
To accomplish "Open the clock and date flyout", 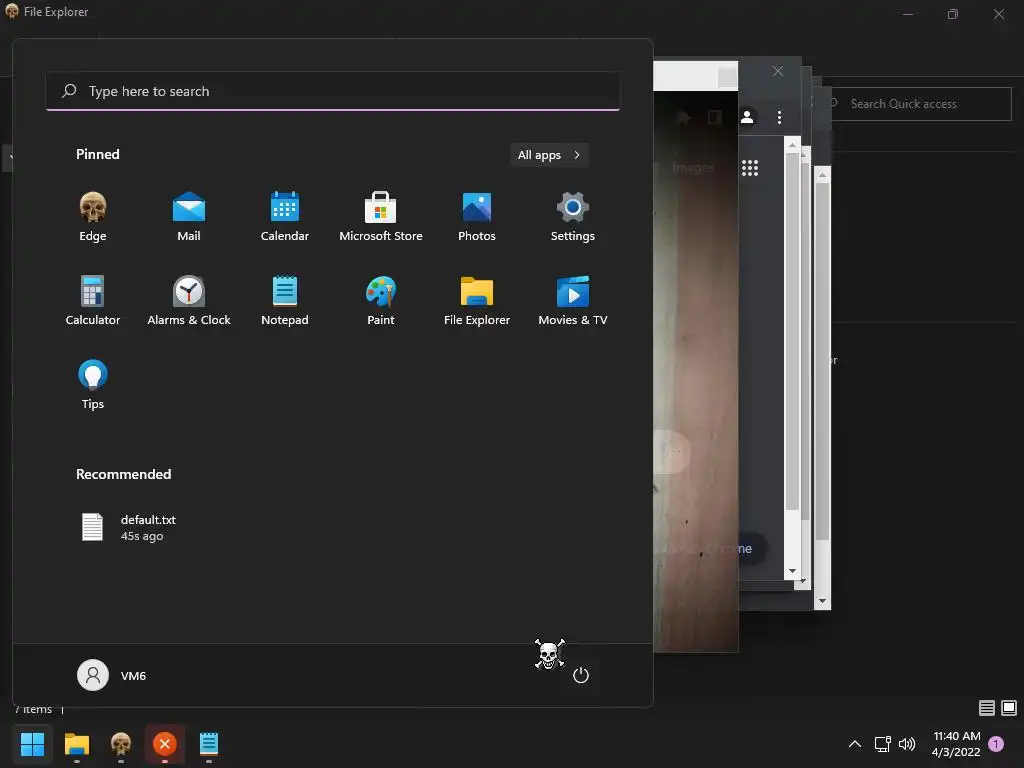I will coord(956,744).
